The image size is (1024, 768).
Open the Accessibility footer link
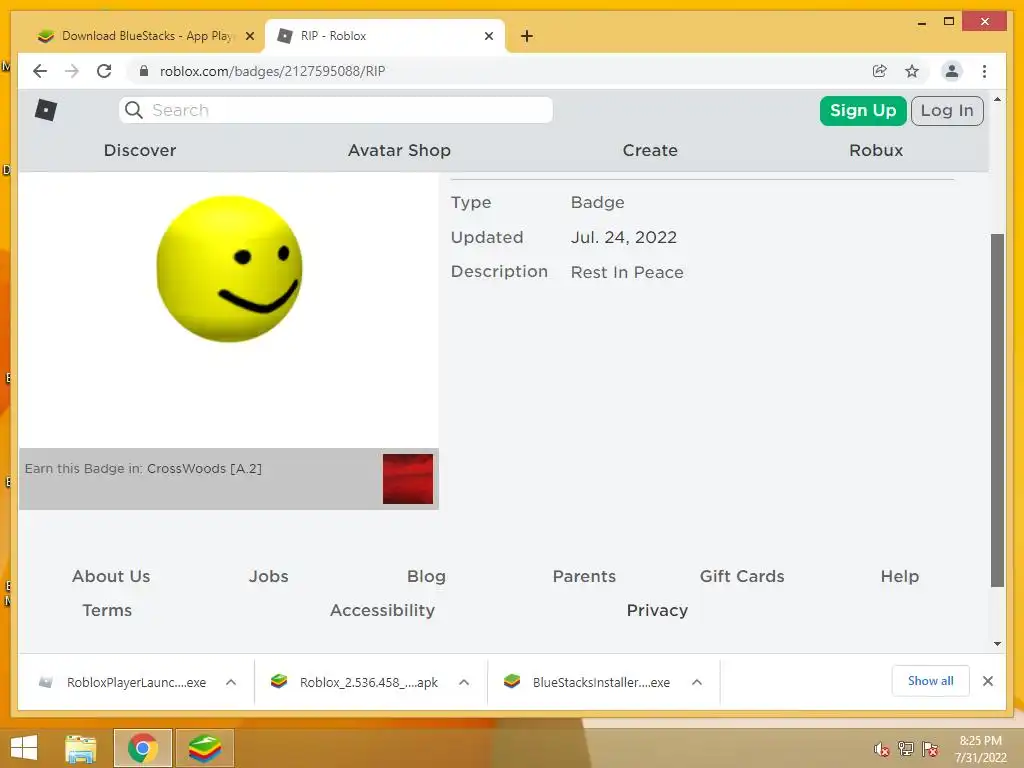point(382,610)
